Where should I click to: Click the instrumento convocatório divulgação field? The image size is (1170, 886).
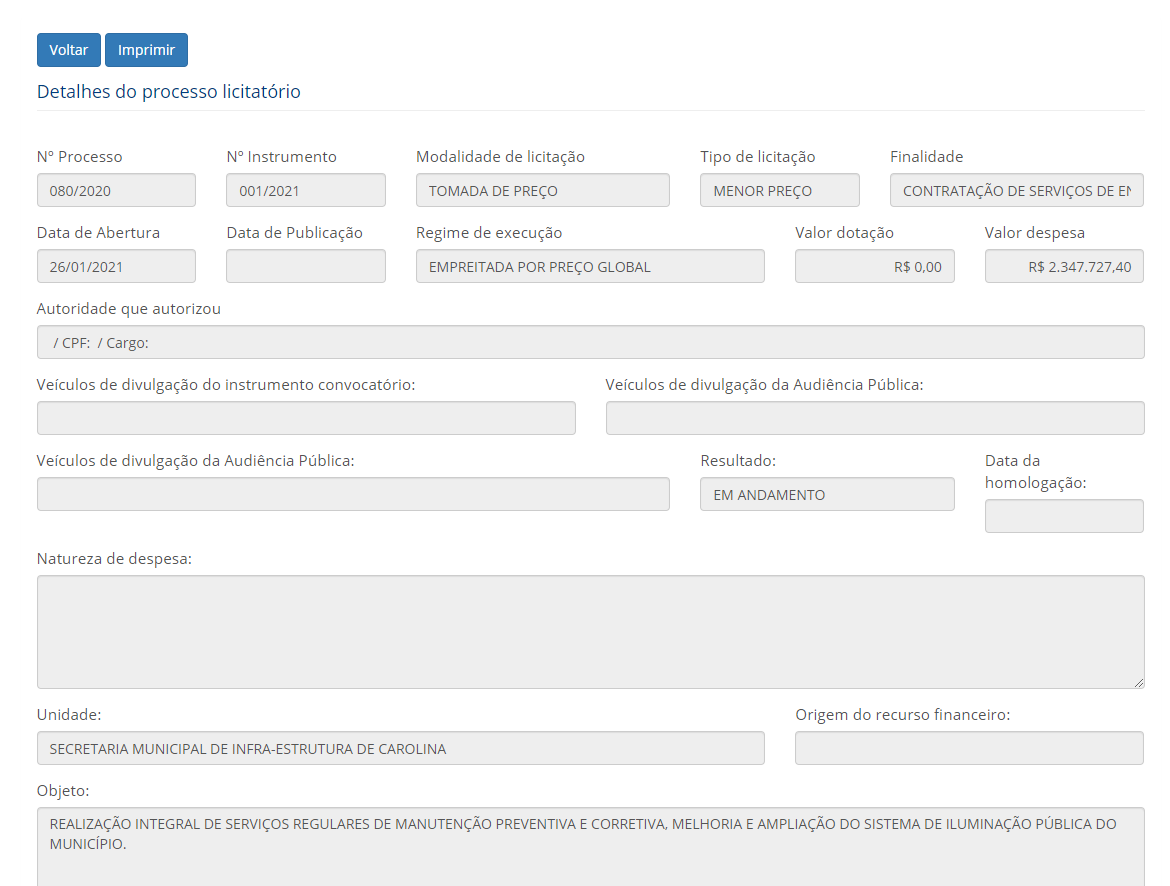pyautogui.click(x=306, y=418)
